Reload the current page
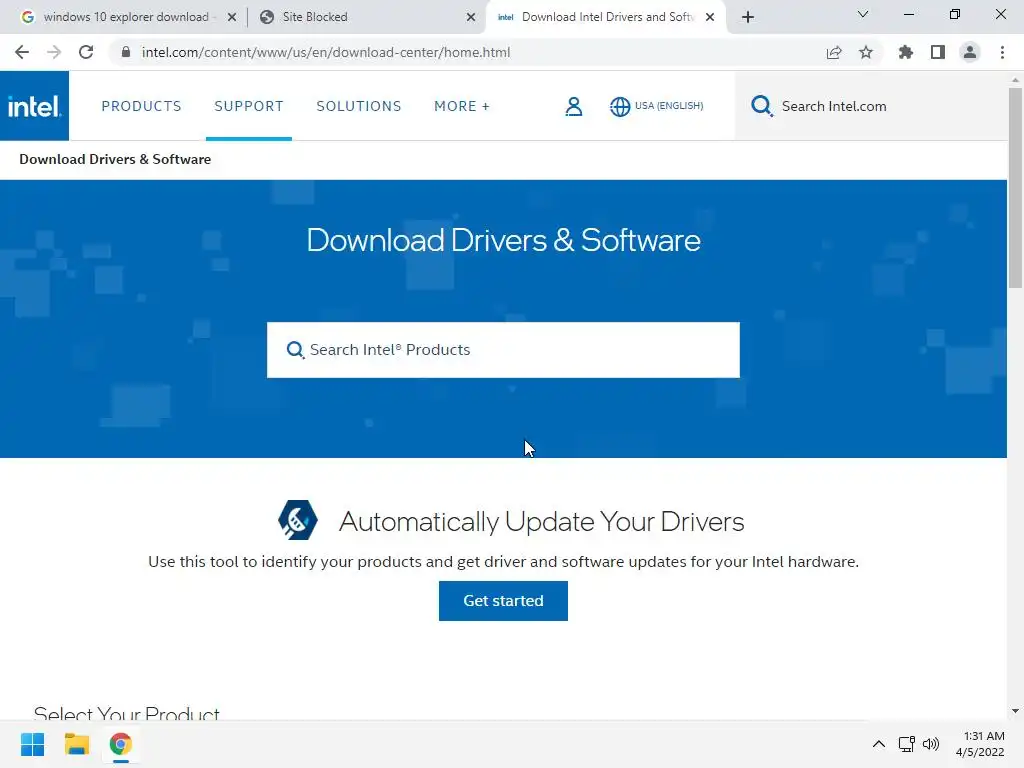The height and width of the screenshot is (768, 1024). coord(86,52)
